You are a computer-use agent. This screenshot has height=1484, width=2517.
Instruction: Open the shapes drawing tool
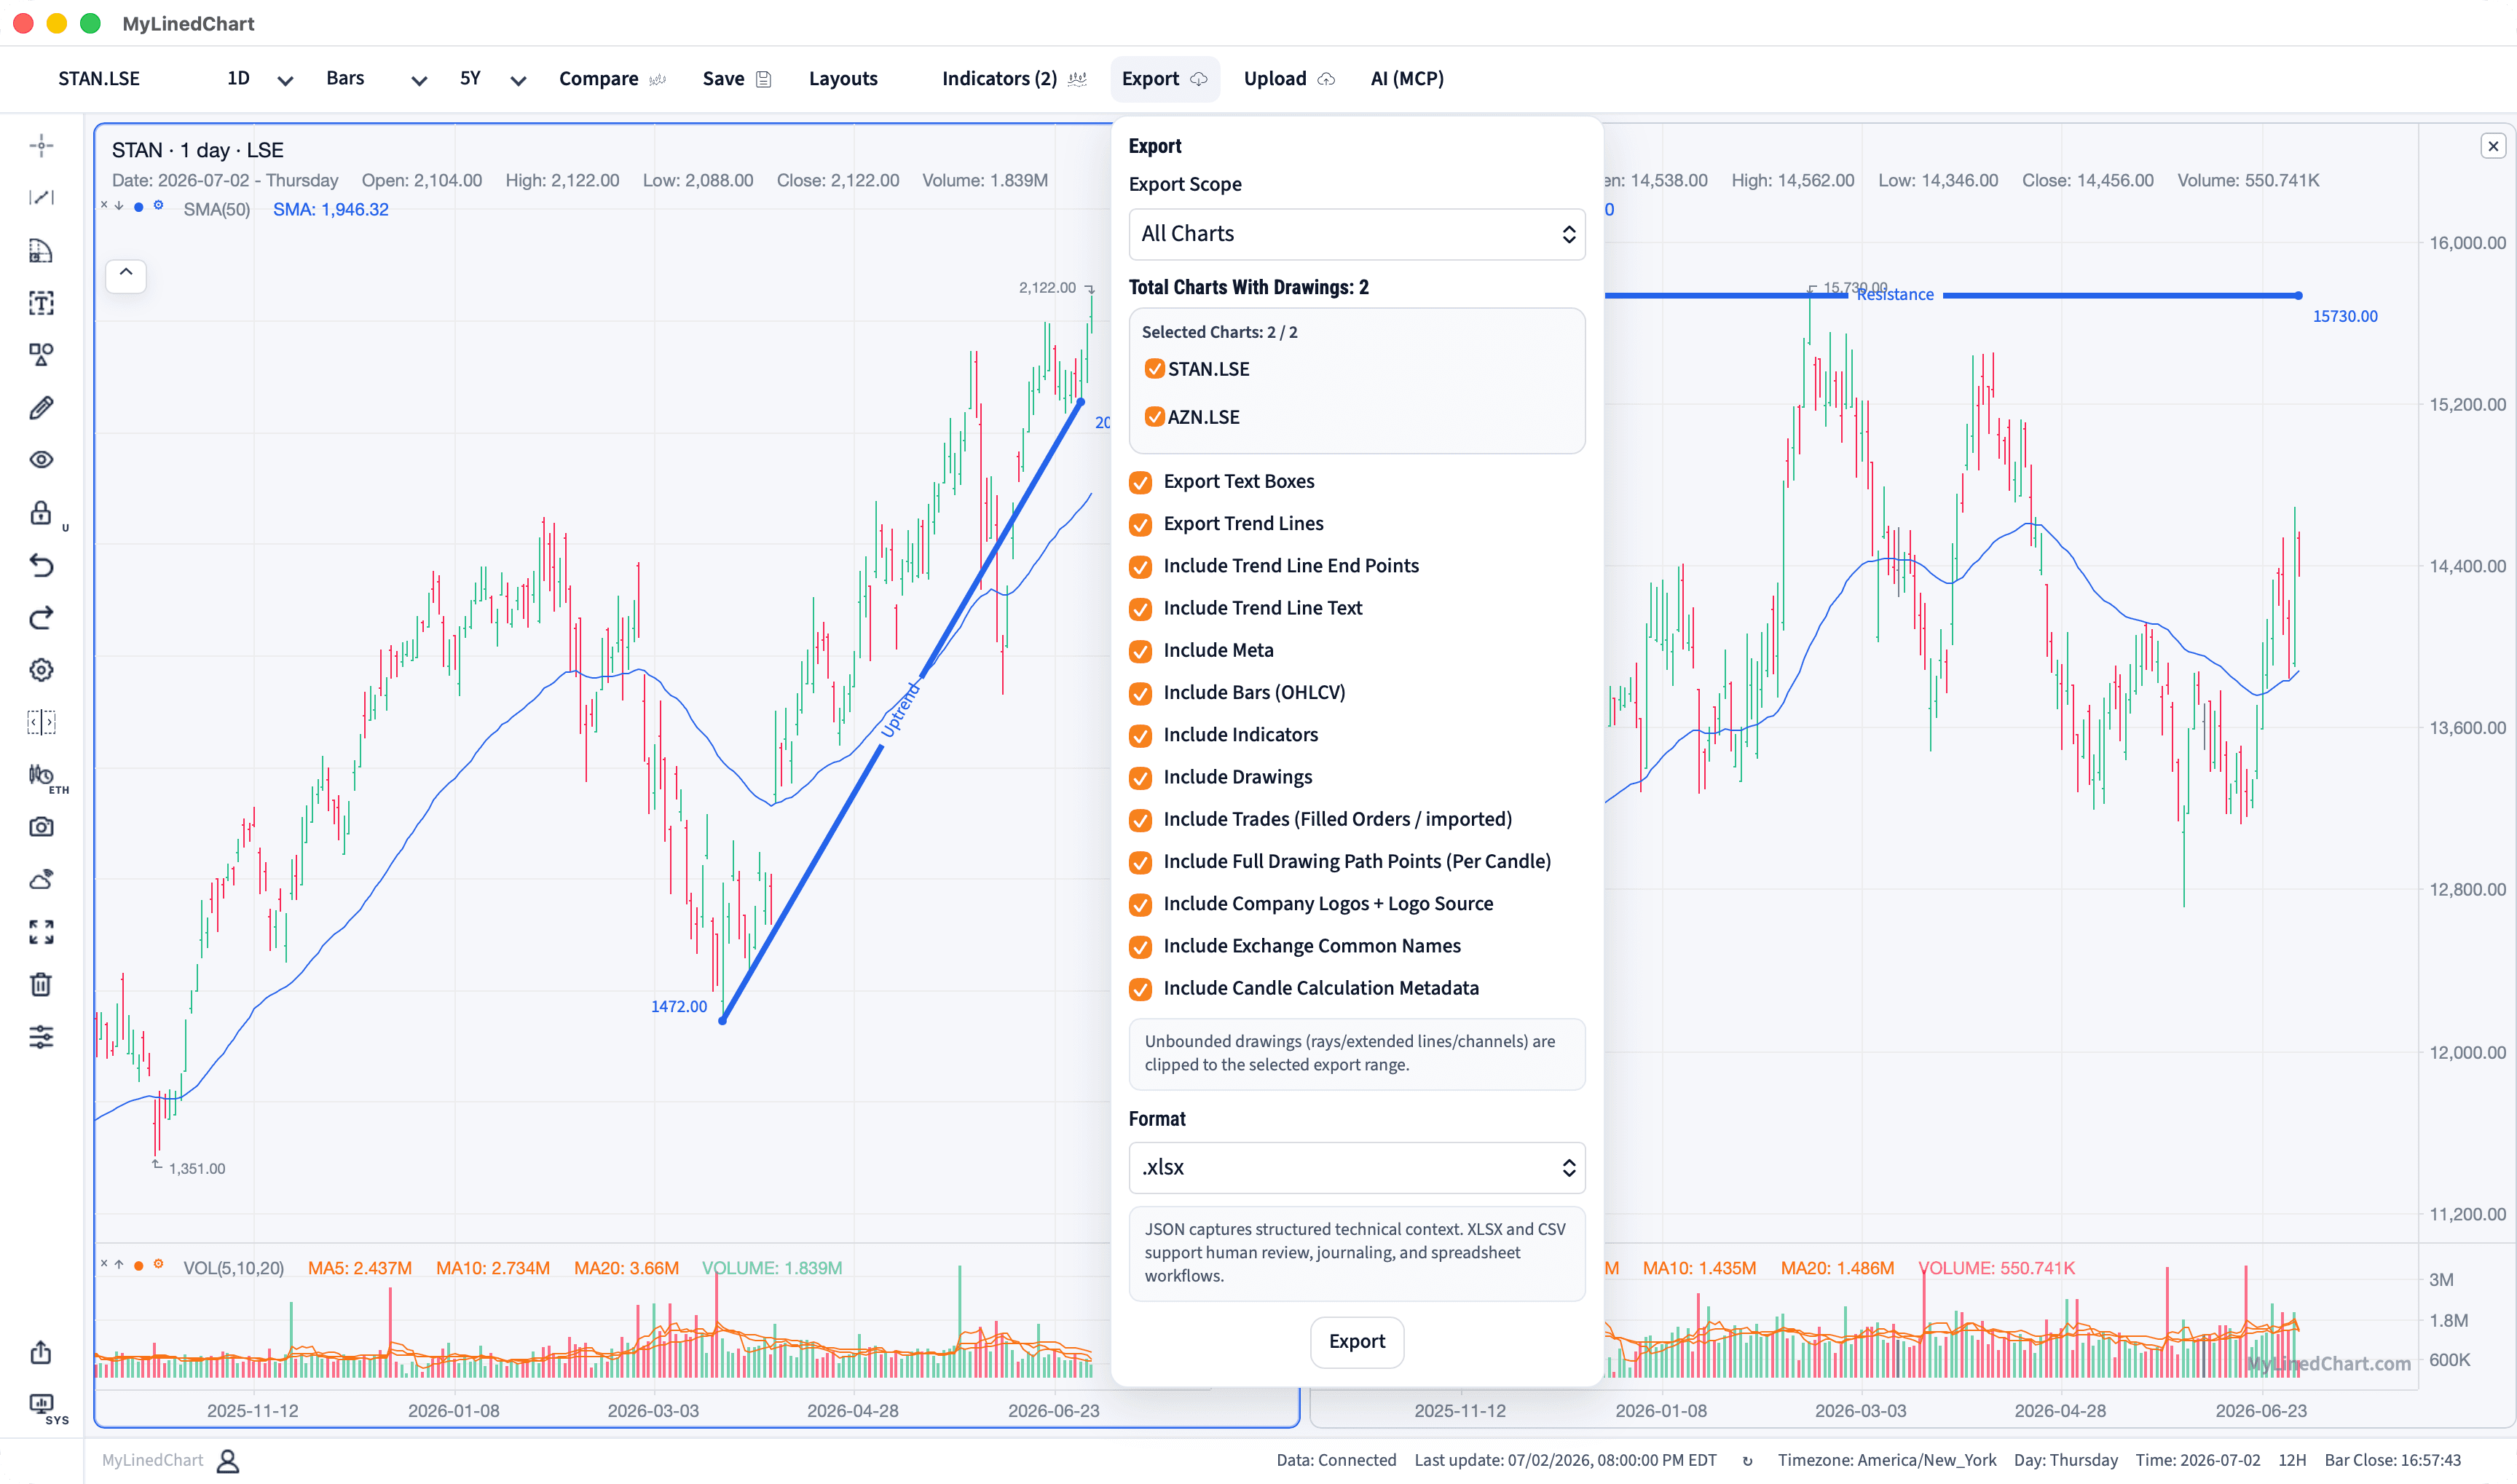(x=41, y=355)
